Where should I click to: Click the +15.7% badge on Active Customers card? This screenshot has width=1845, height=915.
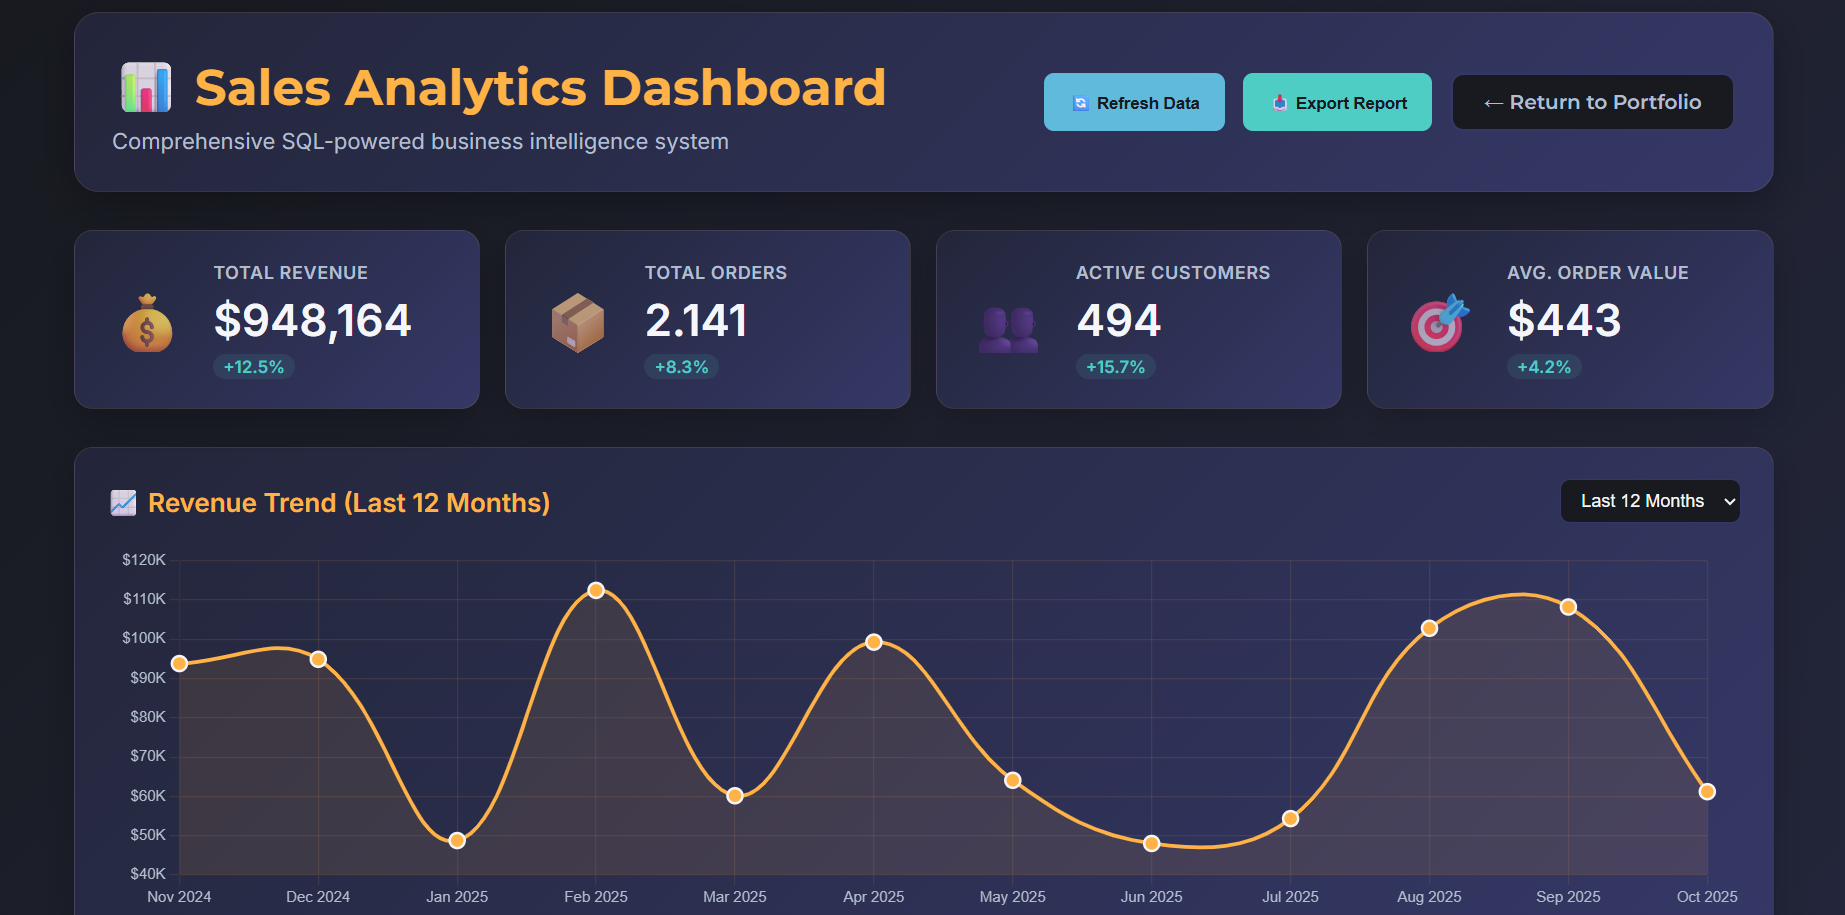[1116, 367]
